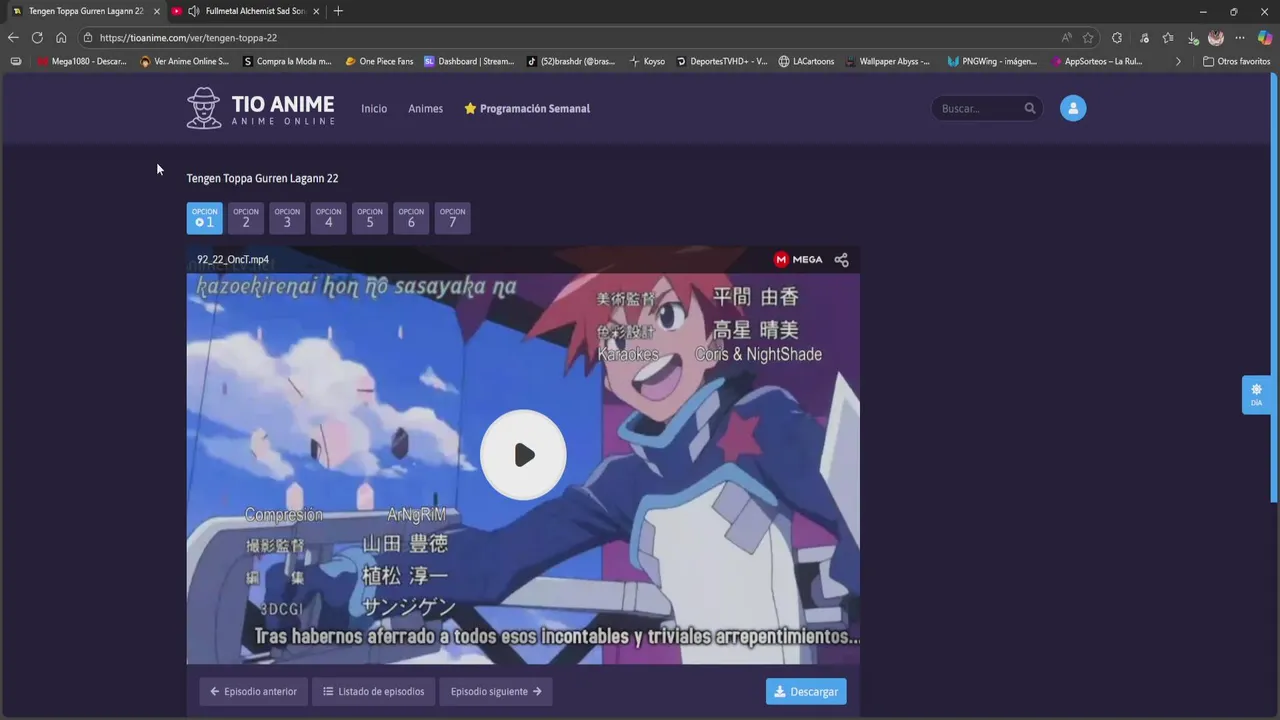Viewport: 1280px width, 720px height.
Task: Open the TikTok brashdr bookmark
Action: (572, 61)
